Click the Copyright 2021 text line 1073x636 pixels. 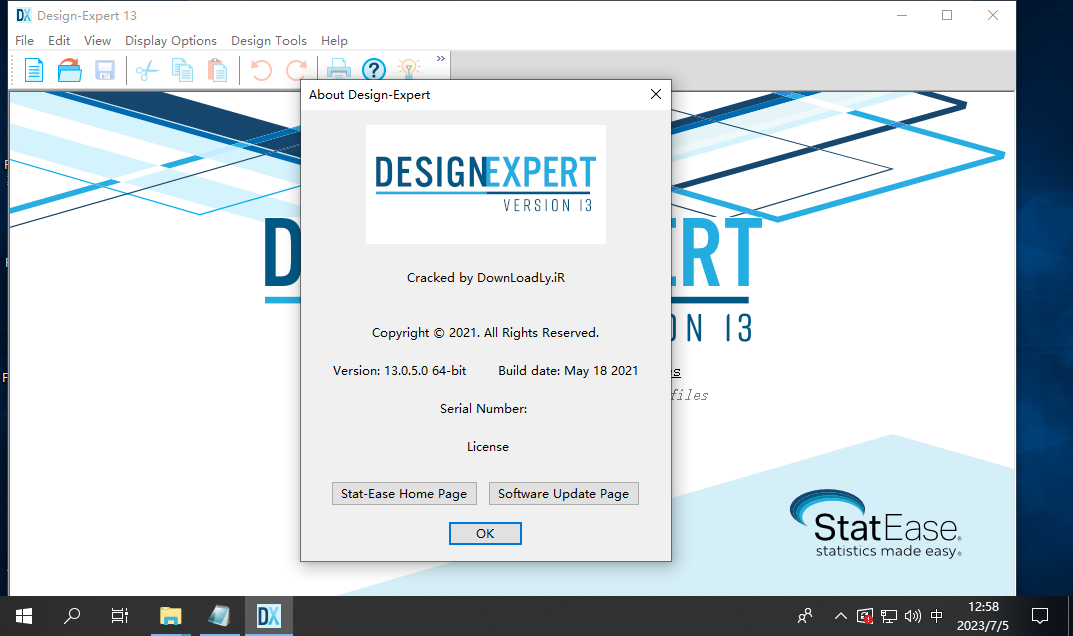[x=485, y=333]
